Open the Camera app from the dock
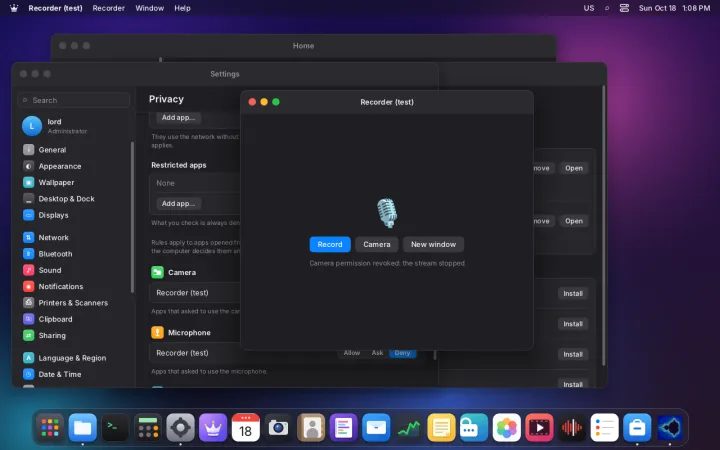Image resolution: width=720 pixels, height=450 pixels. (278, 428)
